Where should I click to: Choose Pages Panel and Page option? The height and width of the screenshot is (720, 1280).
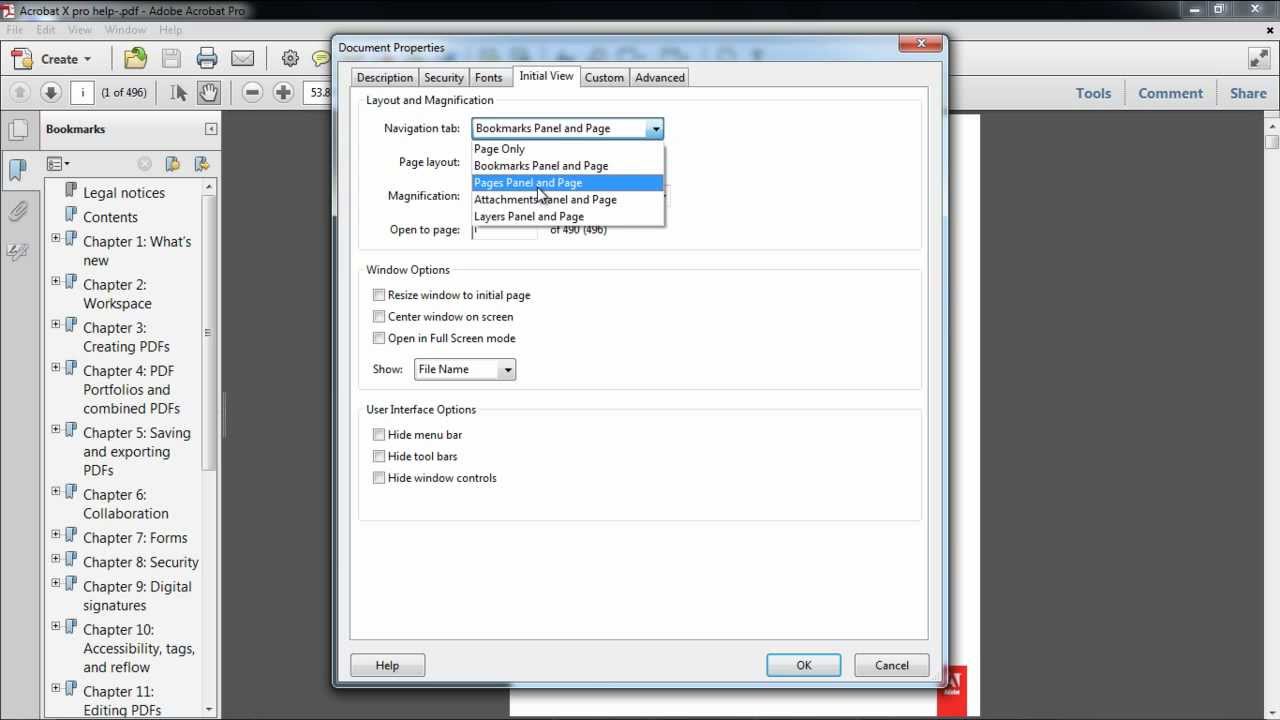click(567, 183)
